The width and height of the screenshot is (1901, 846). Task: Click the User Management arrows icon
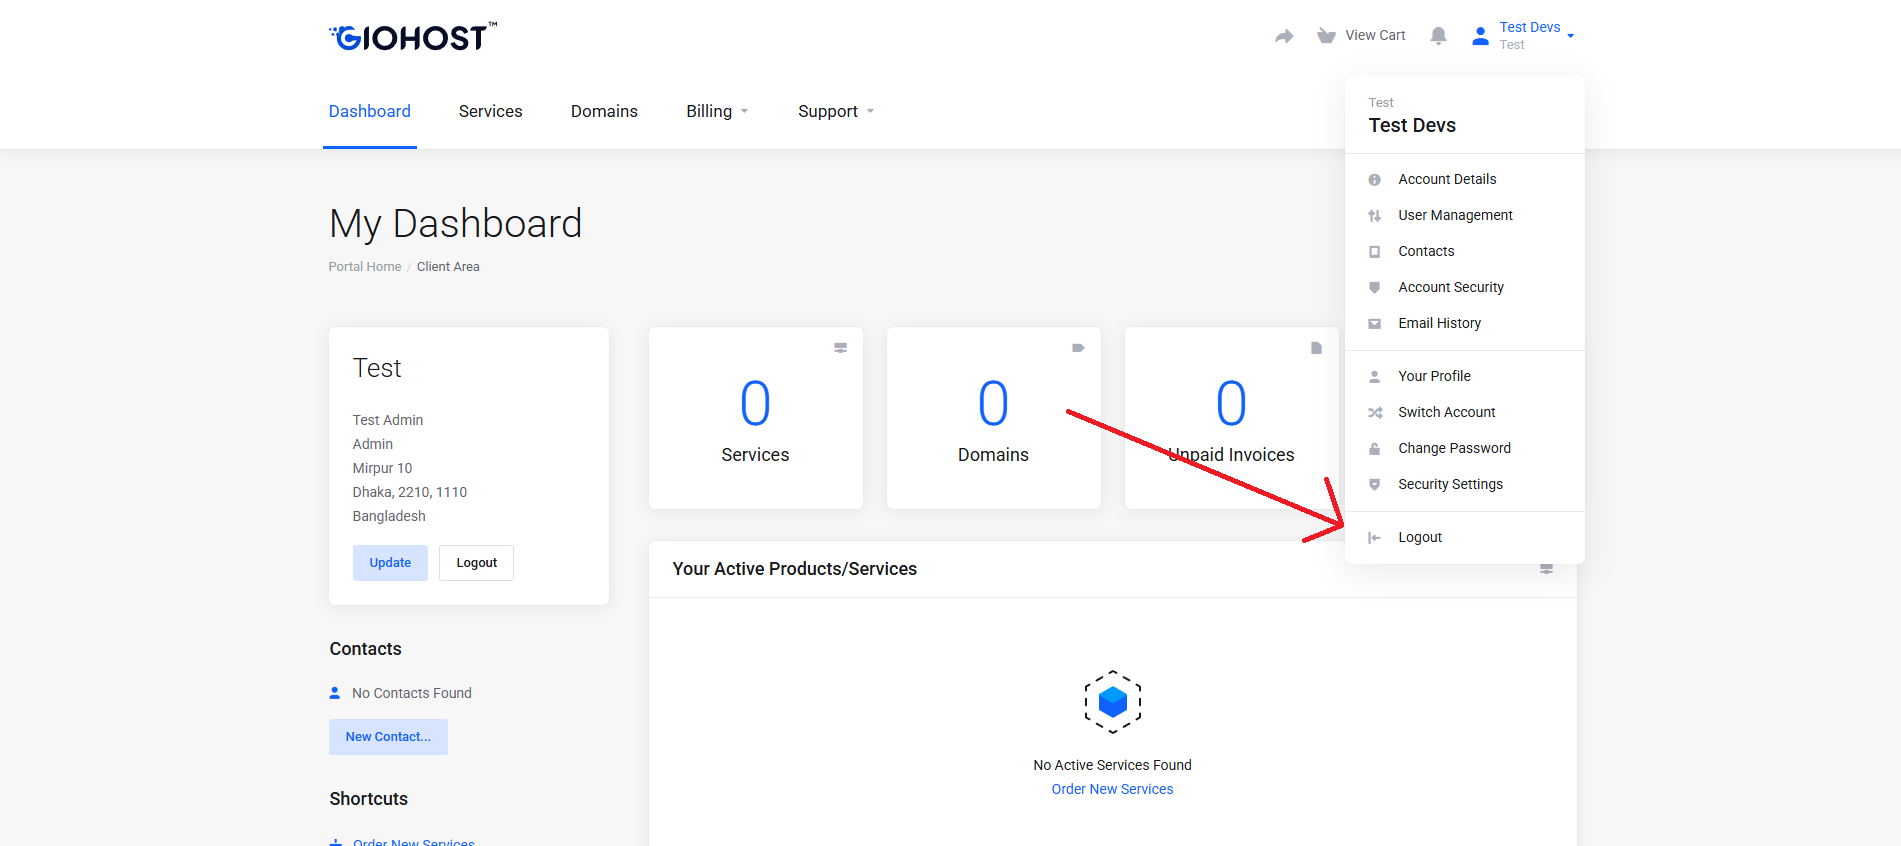click(1375, 216)
